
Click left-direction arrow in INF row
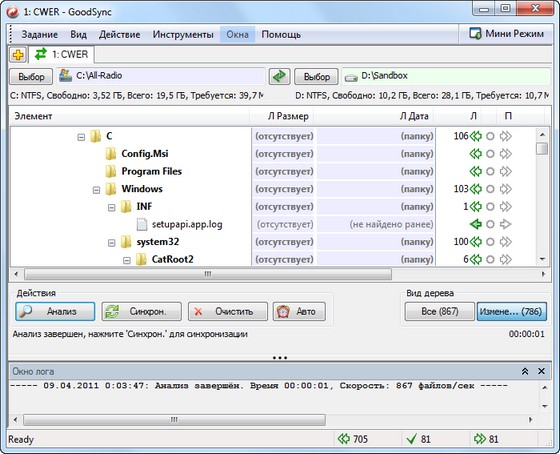pos(475,207)
